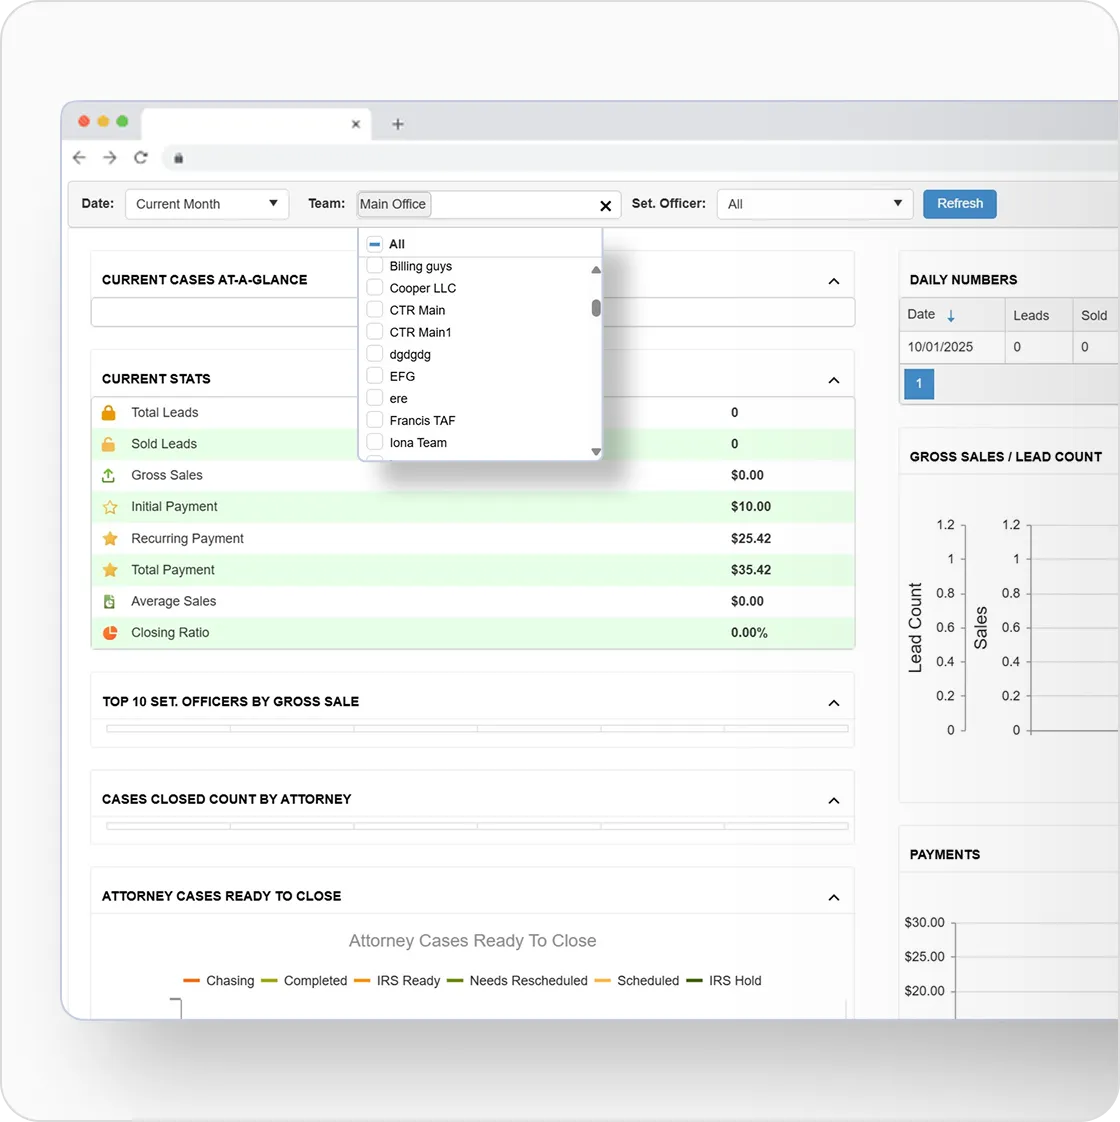This screenshot has height=1122, width=1120.
Task: Enable the Francis TAF checkbox
Action: (374, 420)
